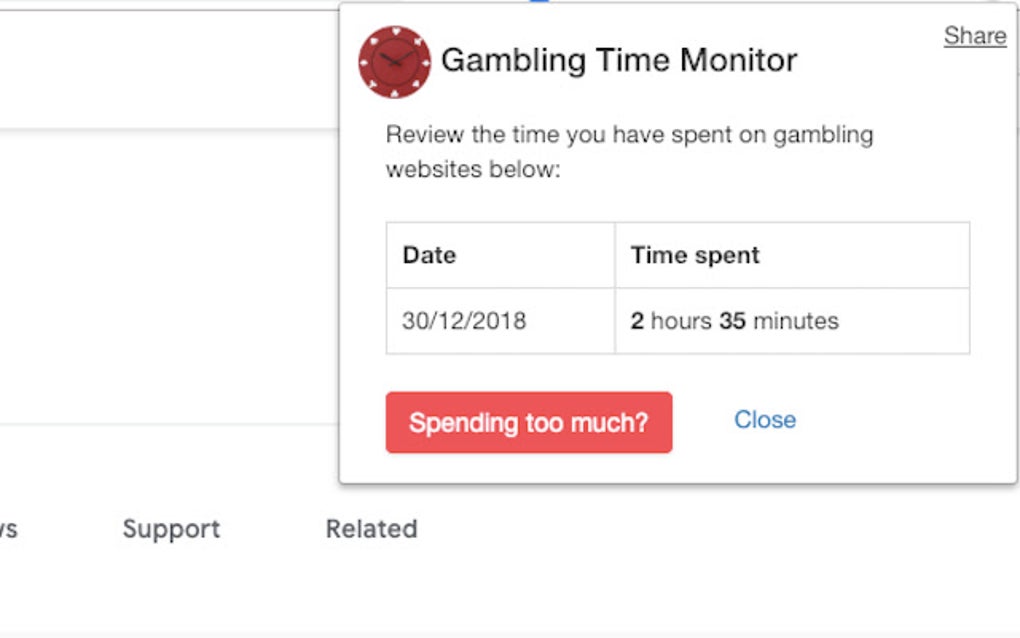Close the Gambling Time Monitor popup
The image size is (1020, 638).
coord(764,420)
